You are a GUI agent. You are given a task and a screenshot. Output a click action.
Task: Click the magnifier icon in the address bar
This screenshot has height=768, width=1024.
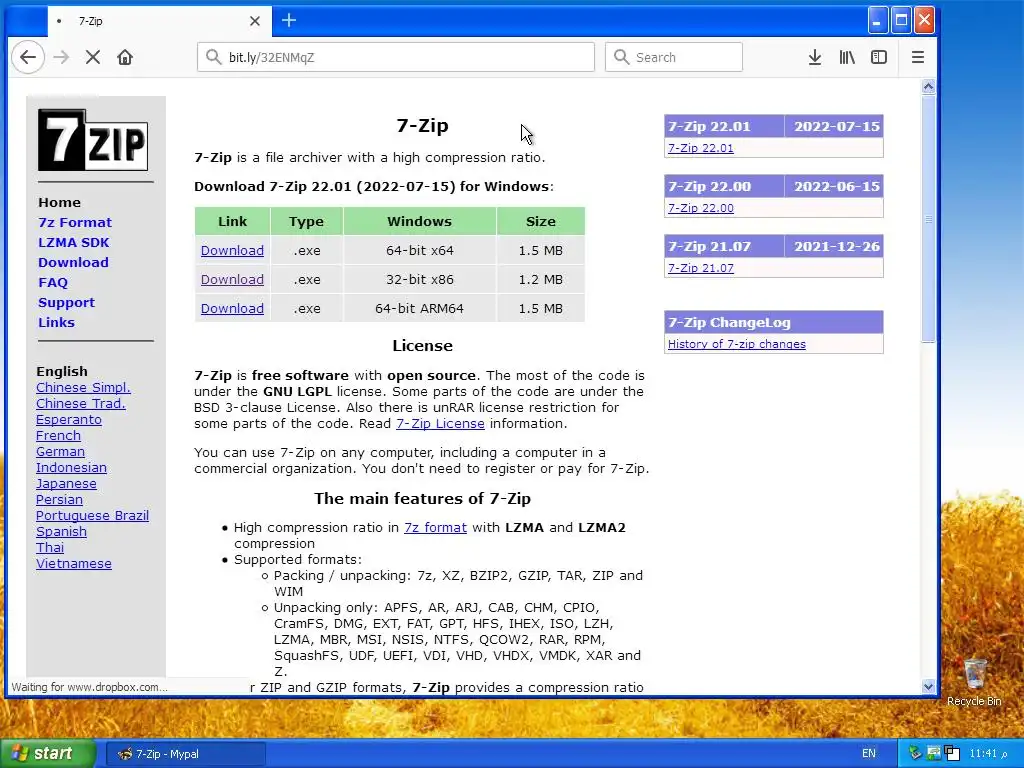214,57
